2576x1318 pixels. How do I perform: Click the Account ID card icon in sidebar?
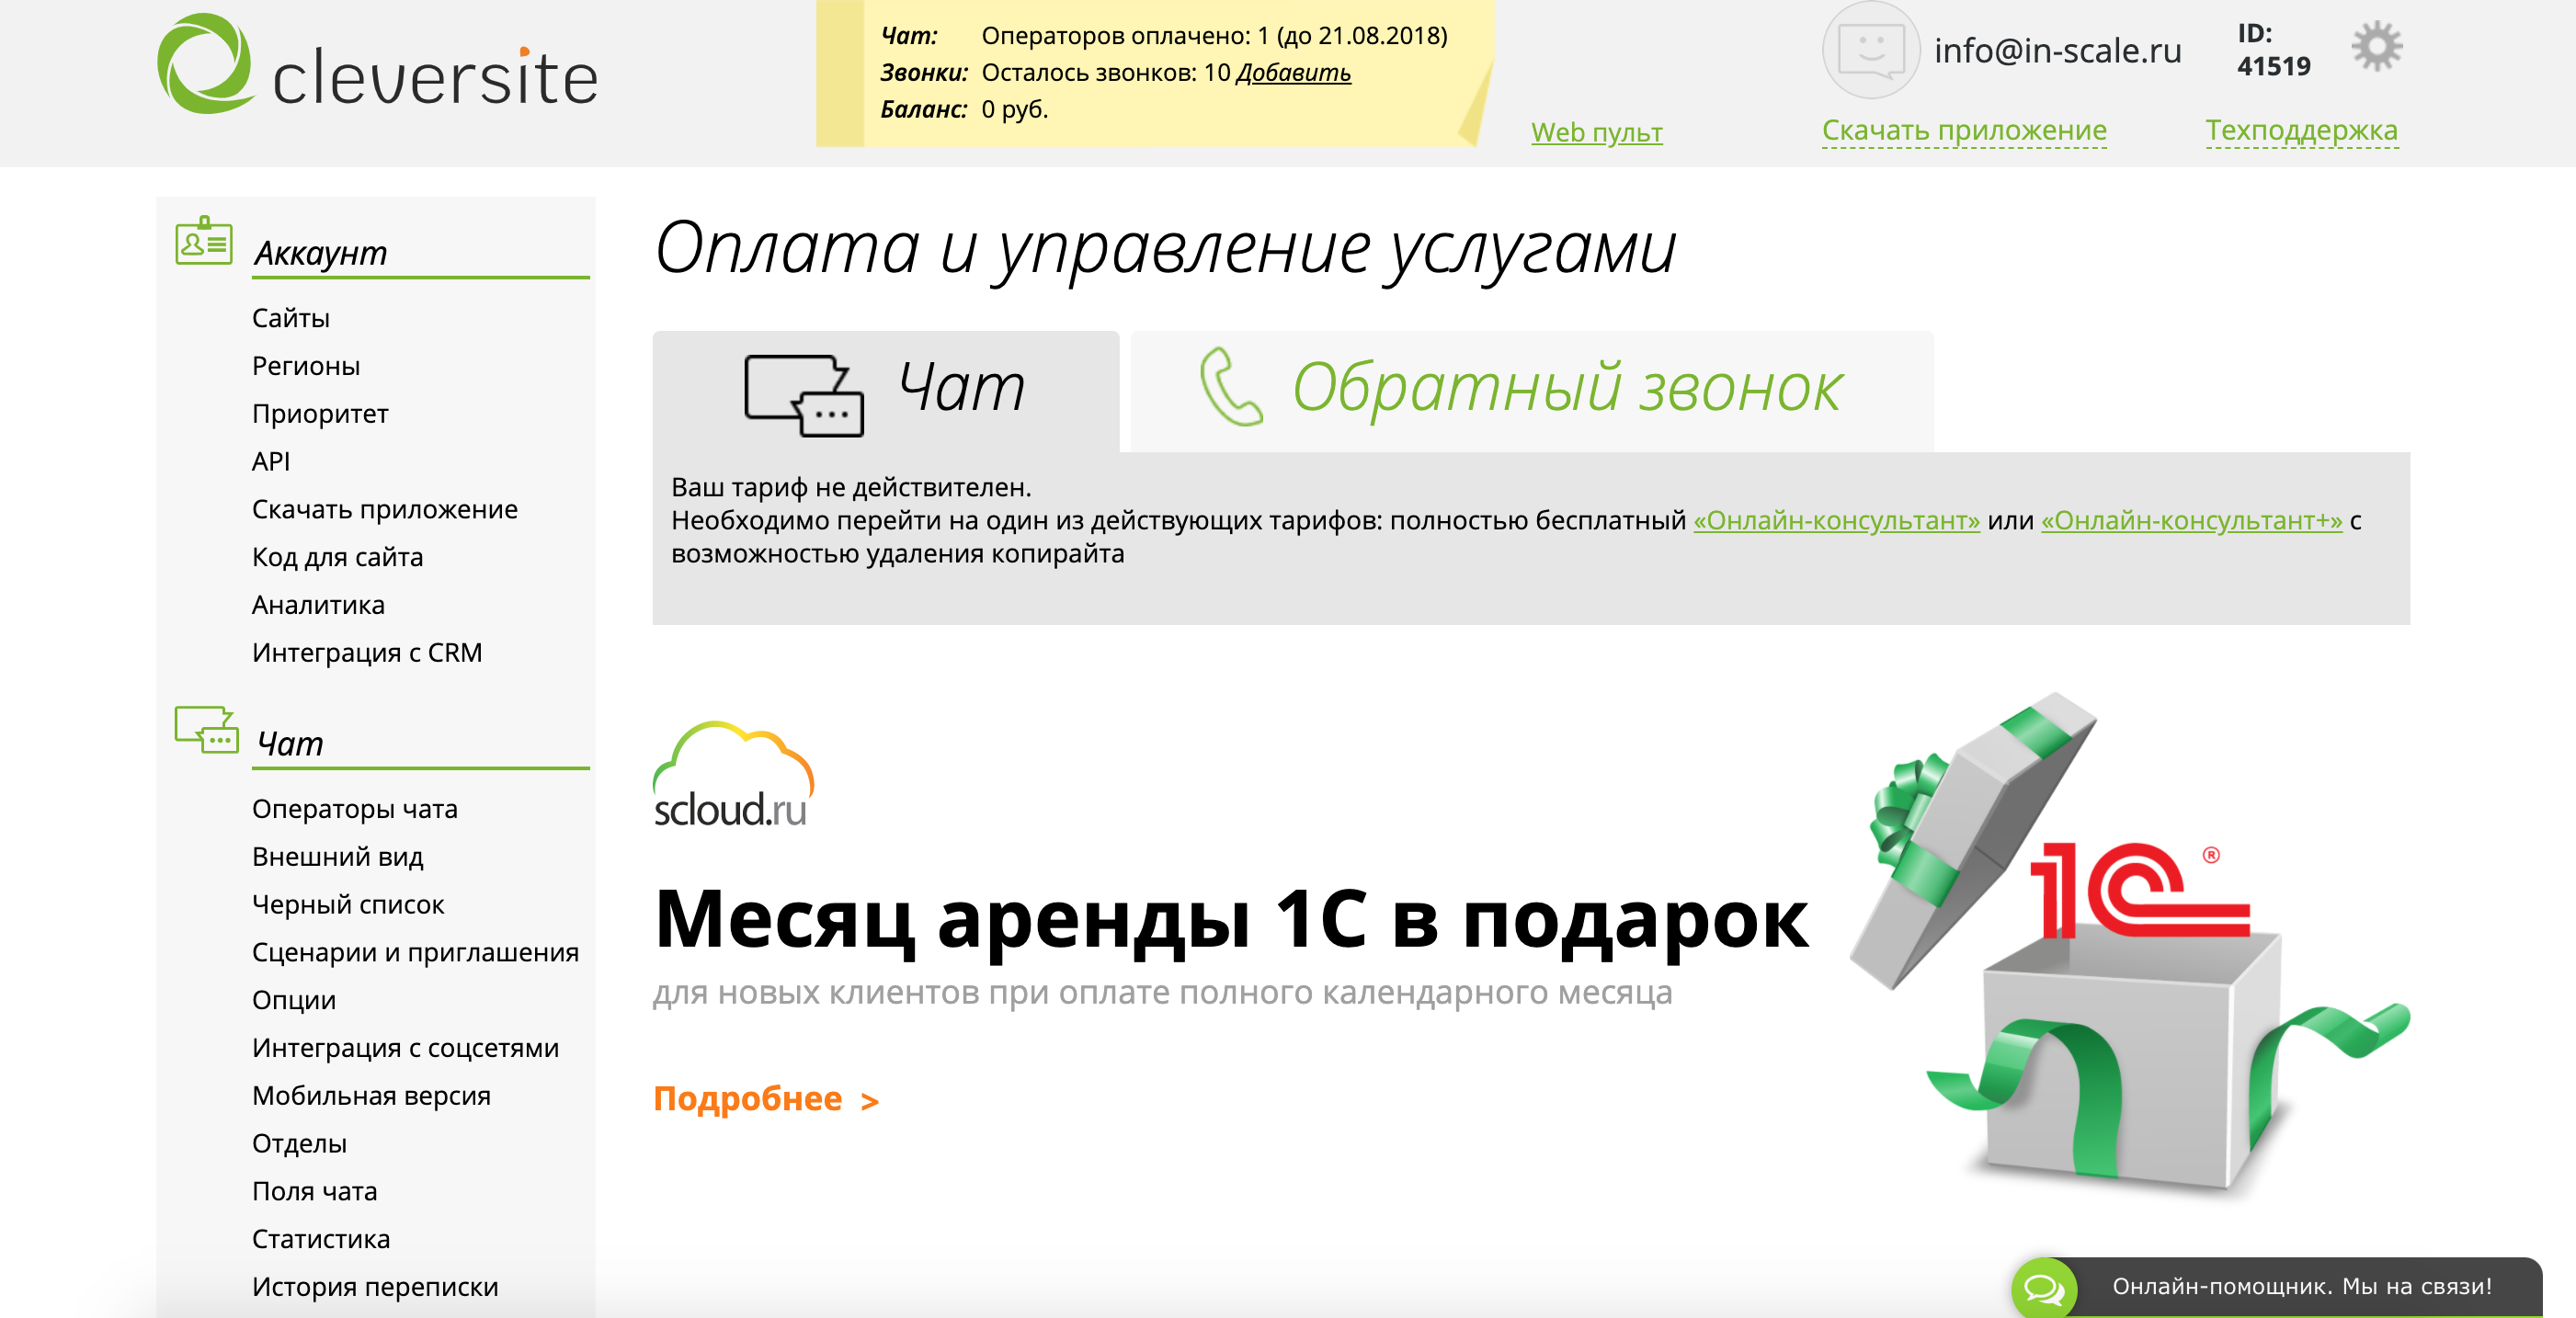[x=204, y=241]
